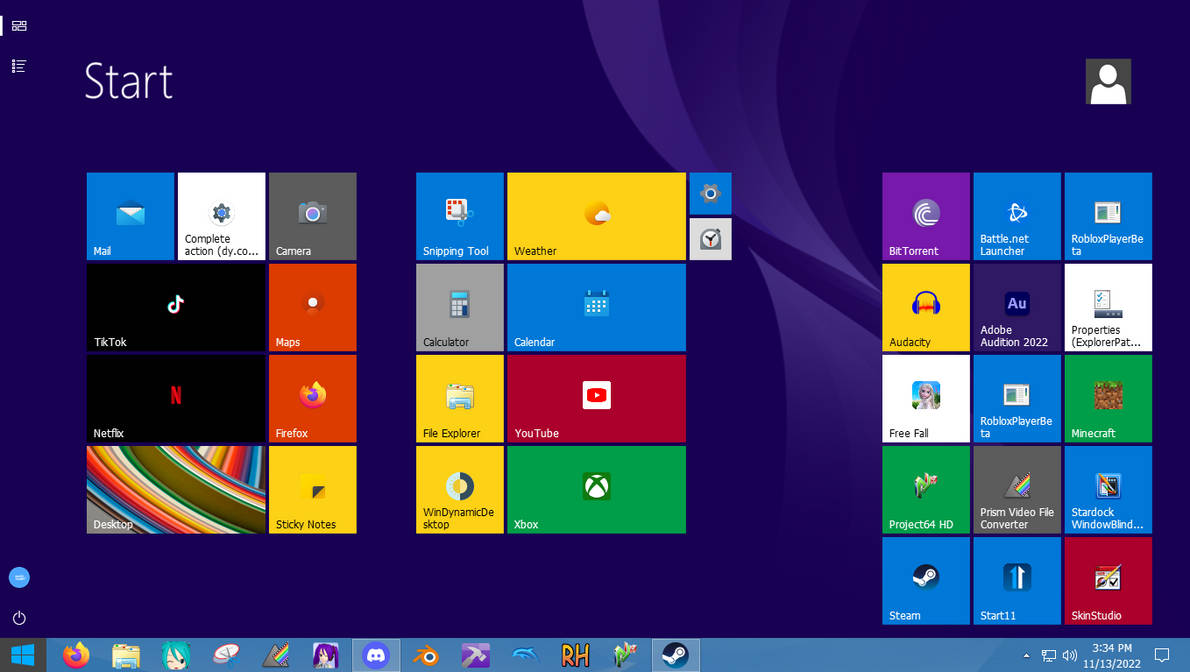Launch the Start11 tile

(1017, 581)
